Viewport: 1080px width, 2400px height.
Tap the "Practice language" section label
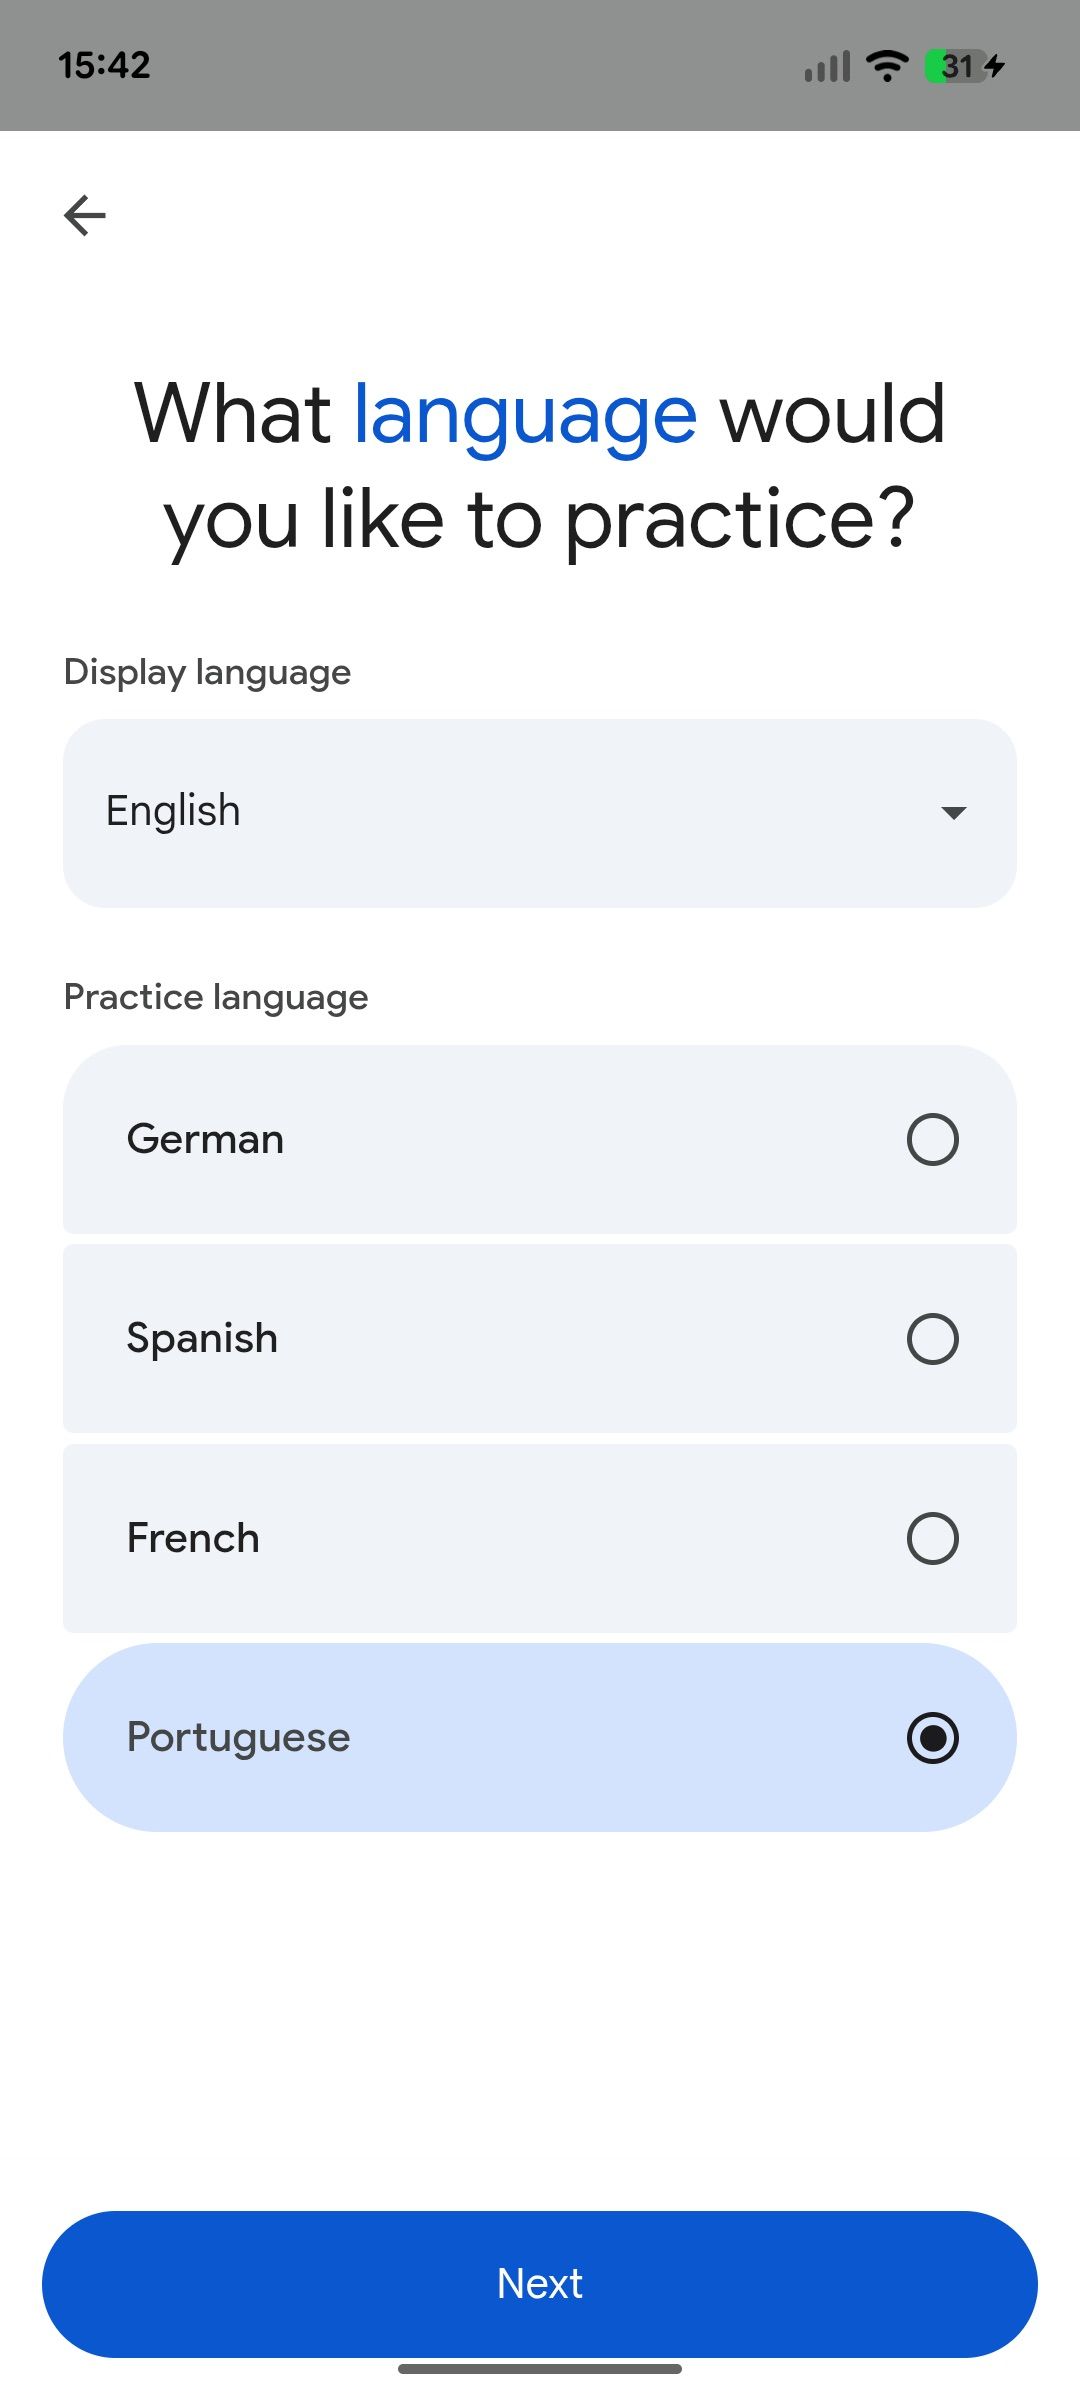coord(216,997)
